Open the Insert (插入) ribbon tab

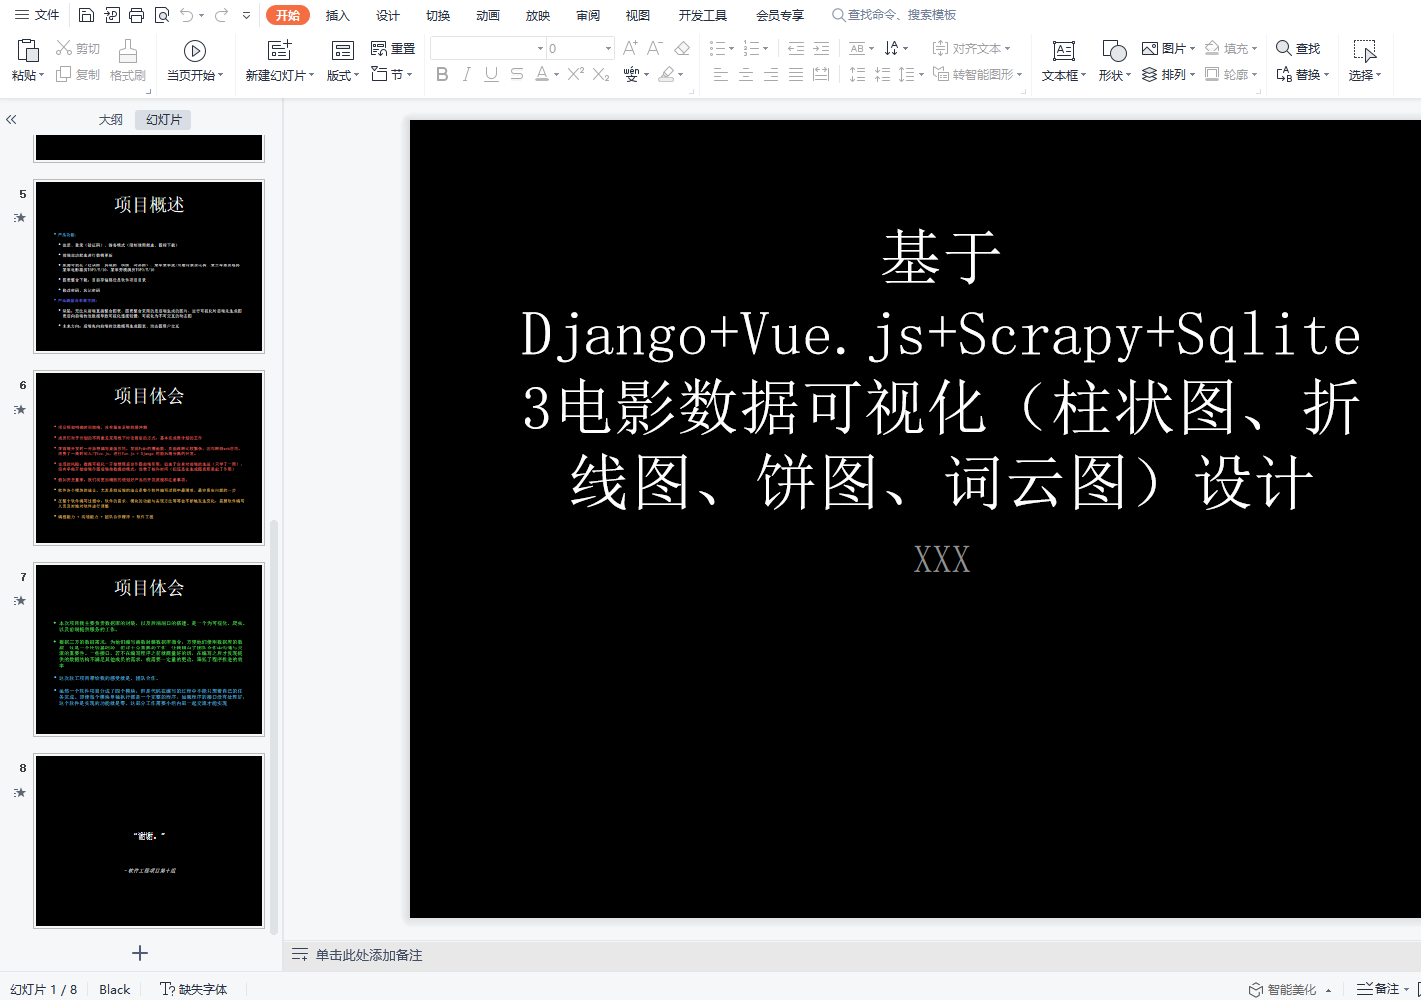coord(338,15)
